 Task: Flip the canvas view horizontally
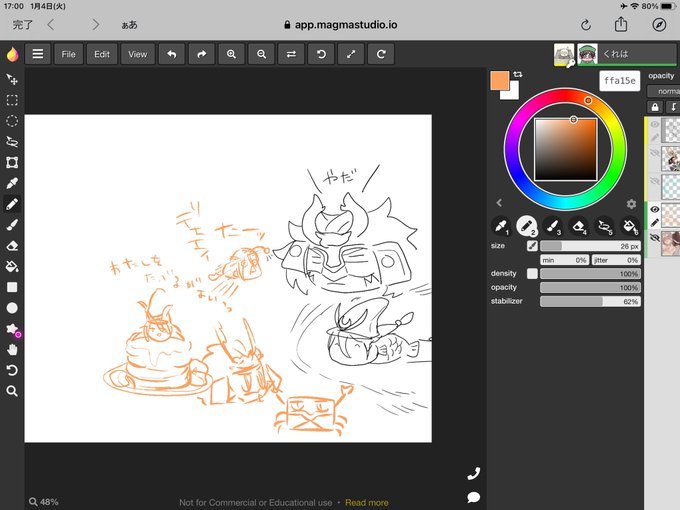point(291,54)
